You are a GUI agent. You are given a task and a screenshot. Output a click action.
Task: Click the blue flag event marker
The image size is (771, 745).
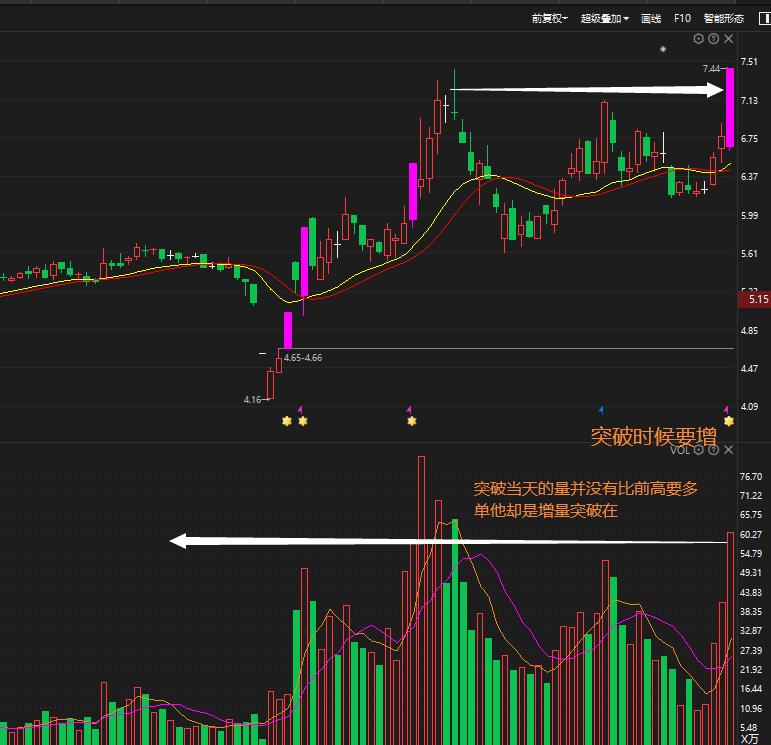[601, 410]
